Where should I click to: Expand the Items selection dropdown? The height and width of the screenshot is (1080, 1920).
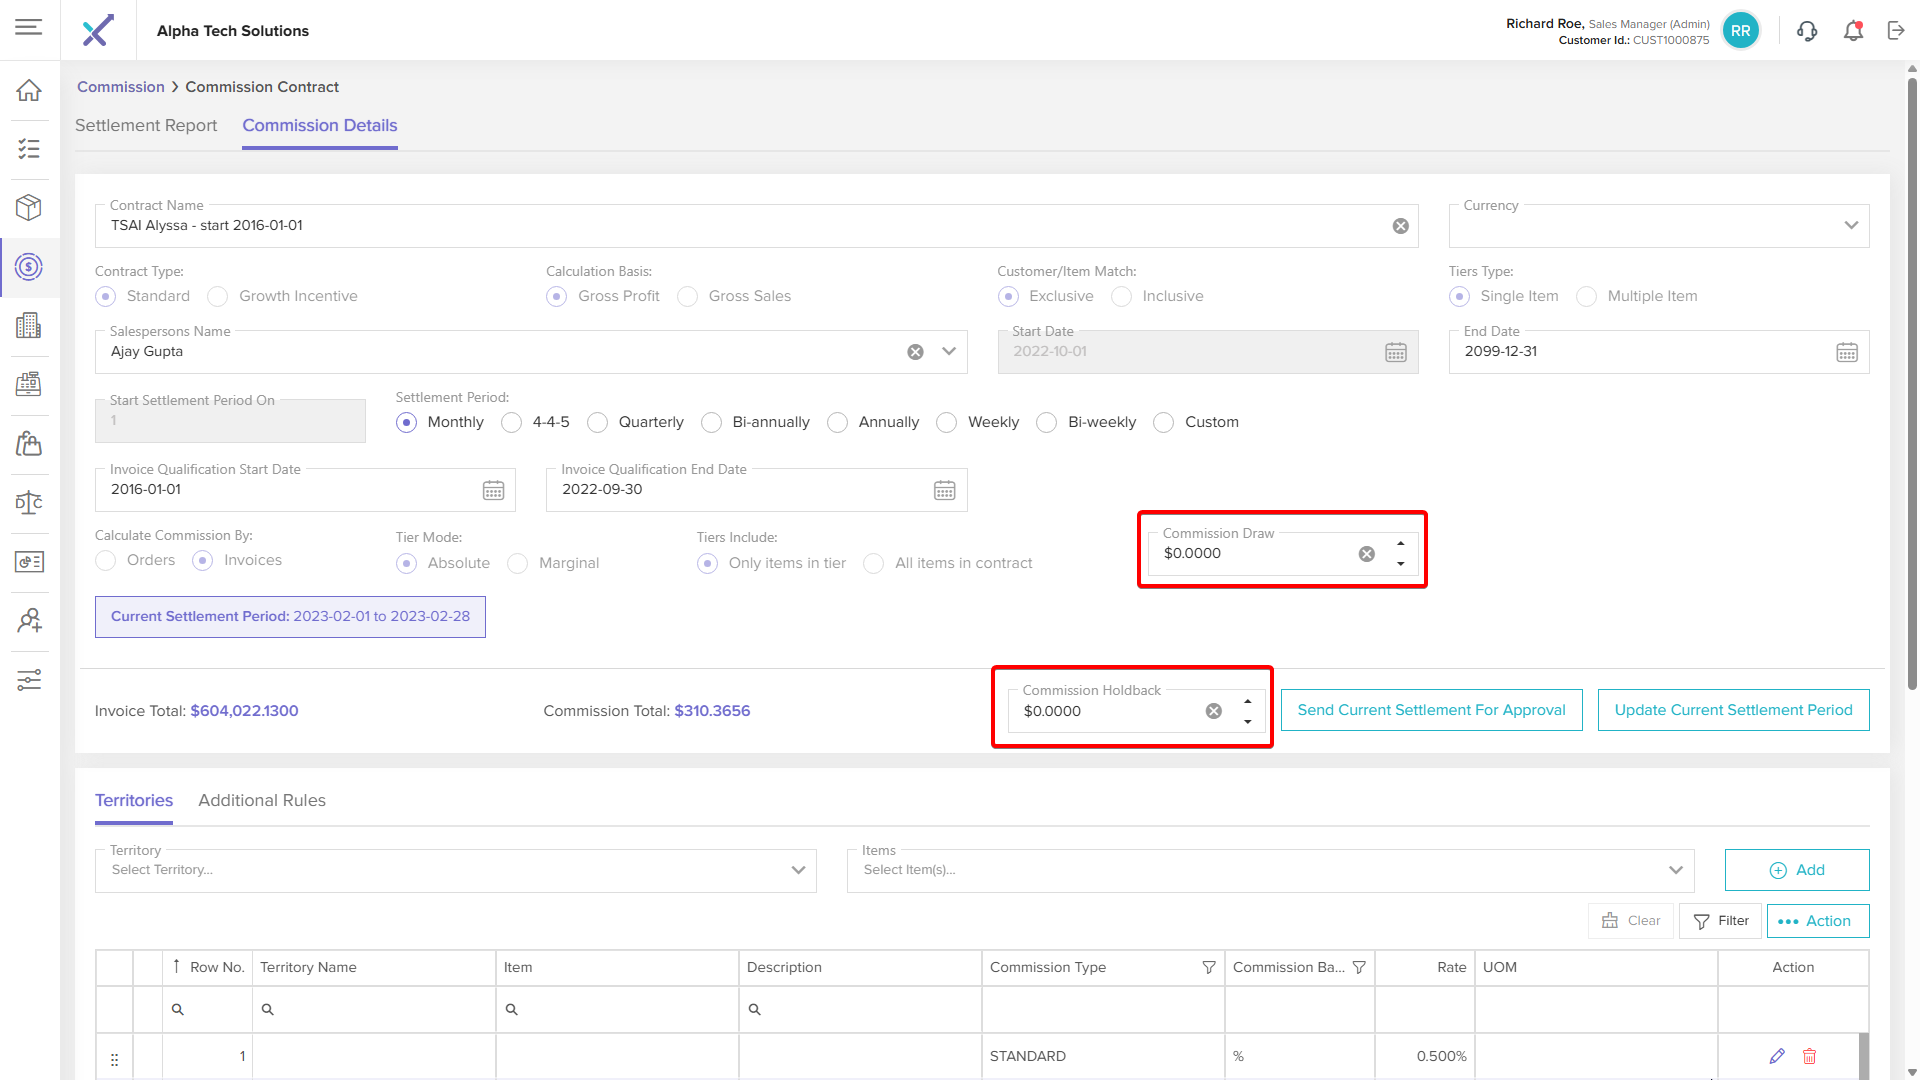point(1676,870)
